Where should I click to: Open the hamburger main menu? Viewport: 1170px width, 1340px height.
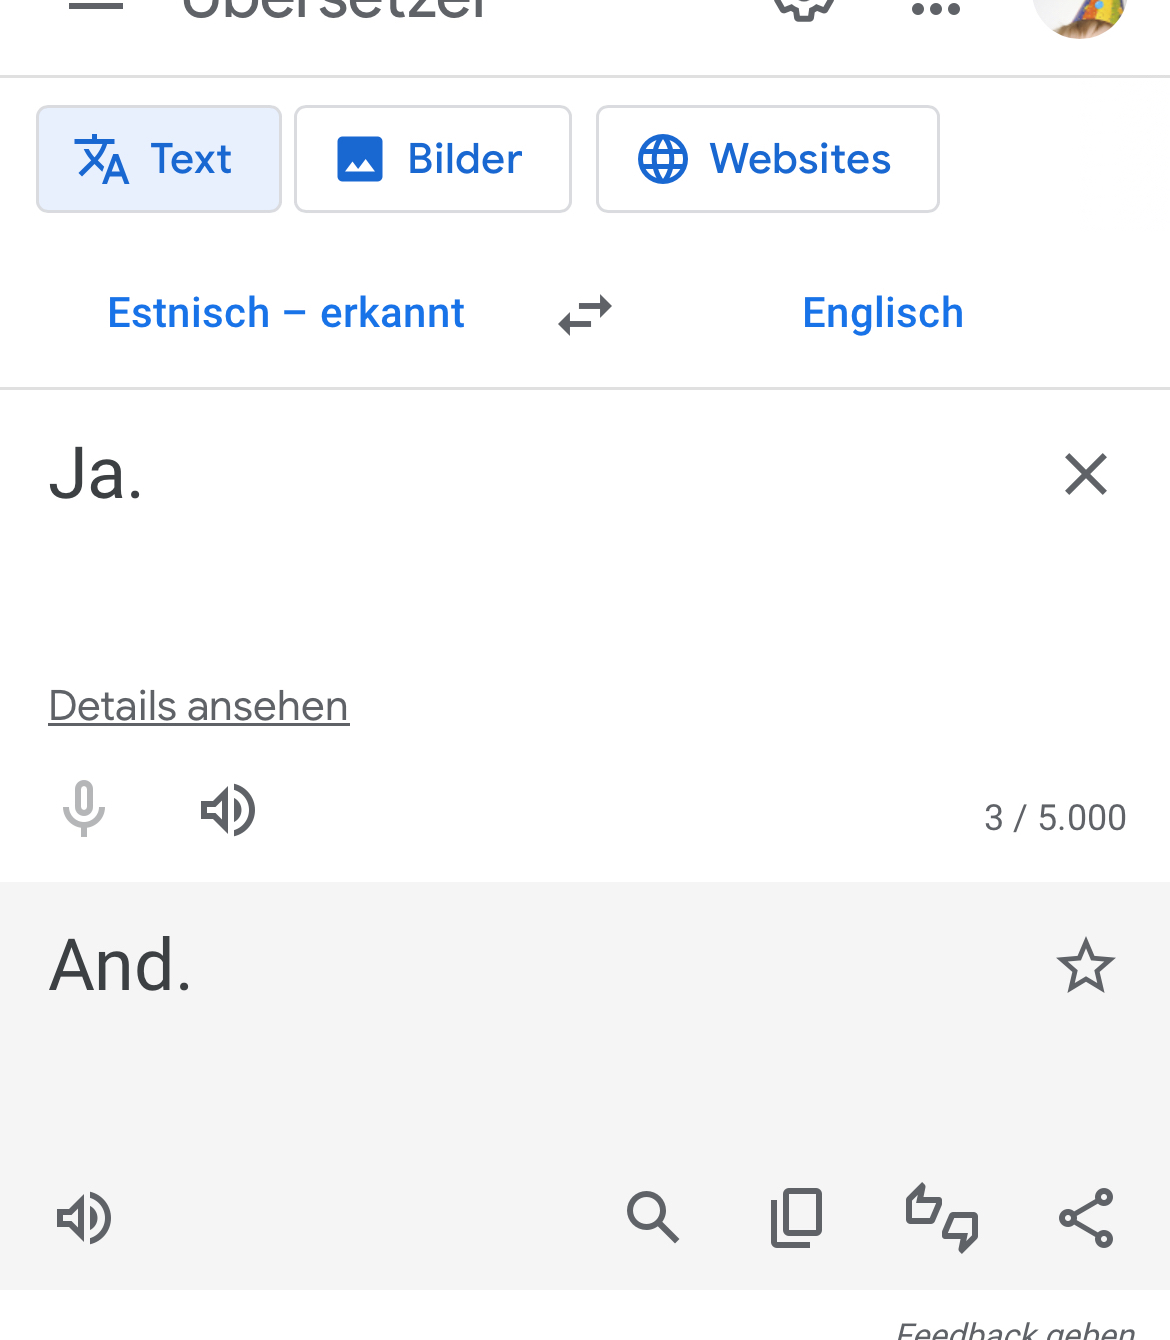96,6
